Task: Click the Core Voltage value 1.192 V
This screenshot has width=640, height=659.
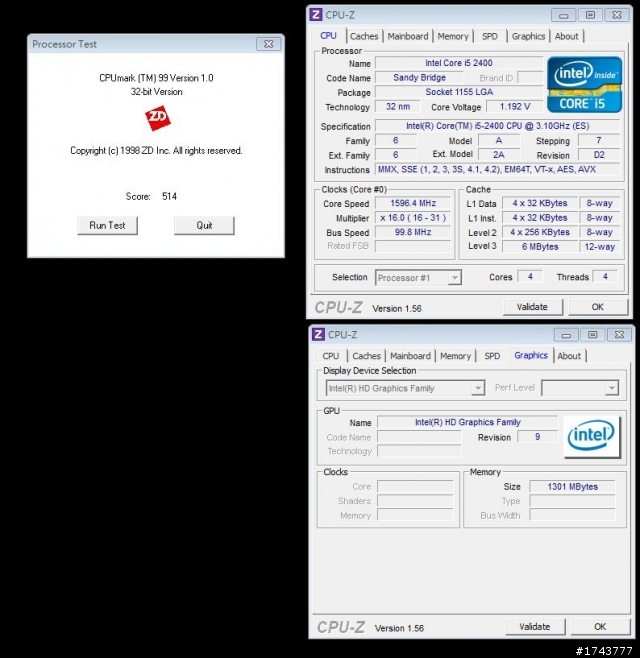Action: 515,107
